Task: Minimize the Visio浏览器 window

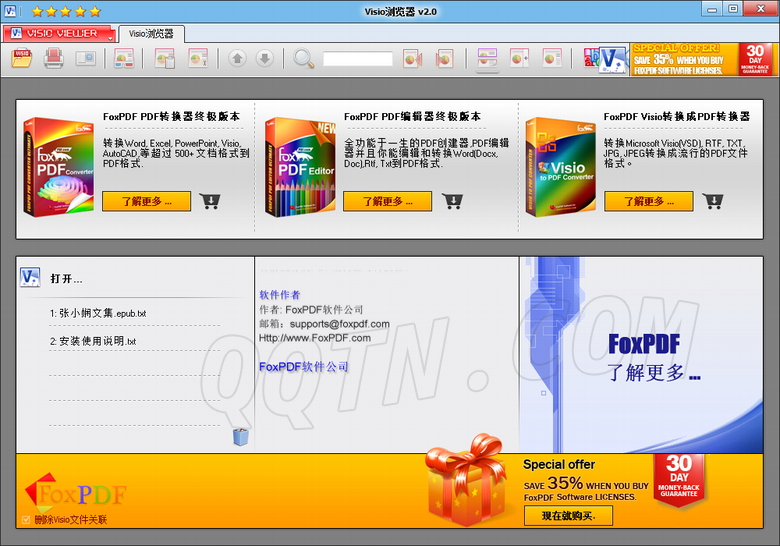Action: [x=712, y=9]
